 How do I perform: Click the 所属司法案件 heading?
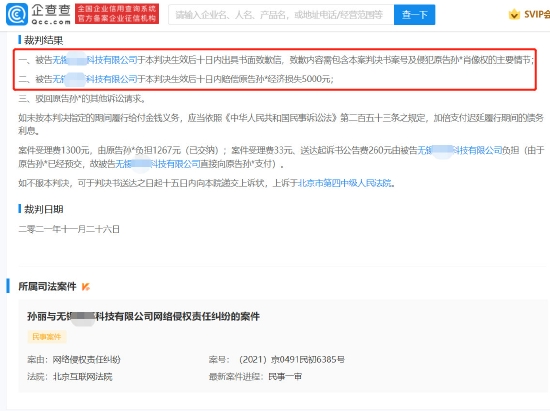click(x=47, y=287)
